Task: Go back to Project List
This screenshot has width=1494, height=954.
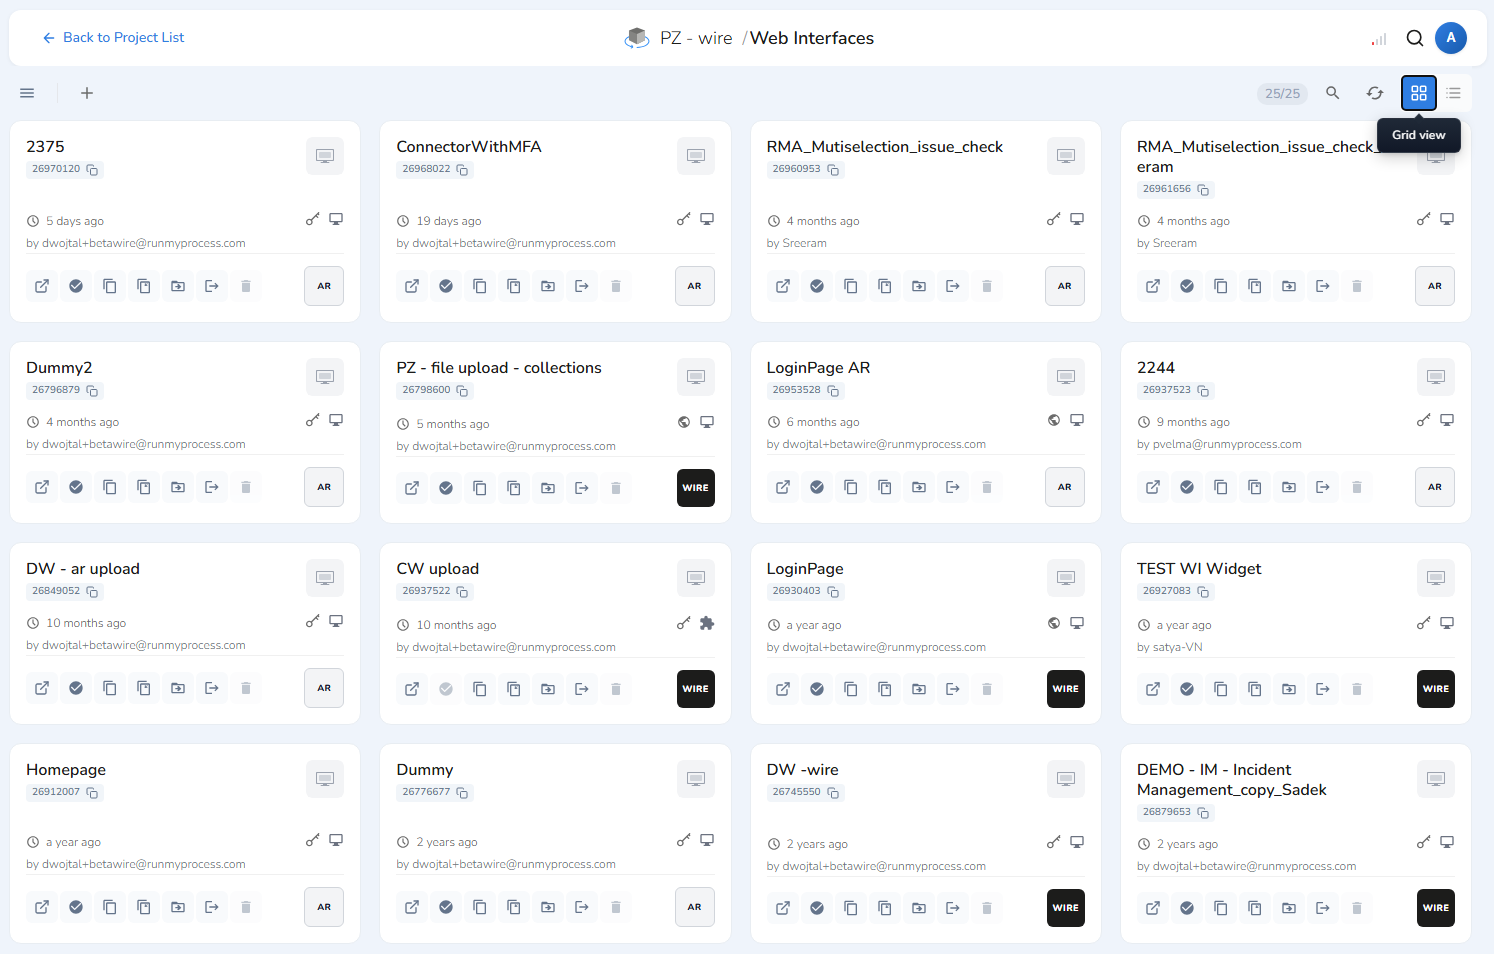Action: click(x=113, y=38)
